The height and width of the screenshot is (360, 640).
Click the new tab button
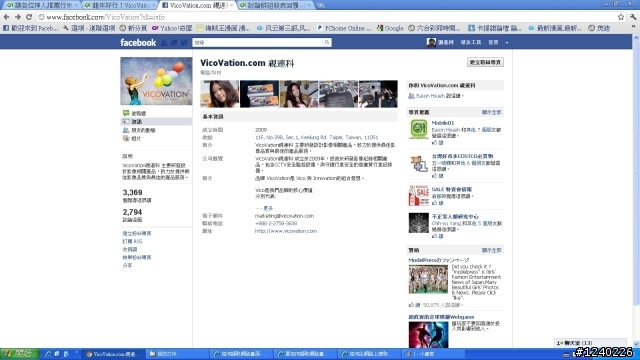pos(321,5)
